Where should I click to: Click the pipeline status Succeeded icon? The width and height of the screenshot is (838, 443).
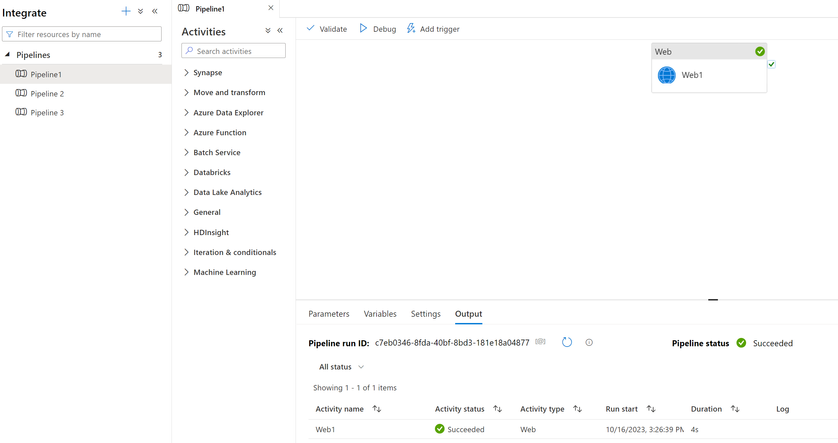[741, 343]
